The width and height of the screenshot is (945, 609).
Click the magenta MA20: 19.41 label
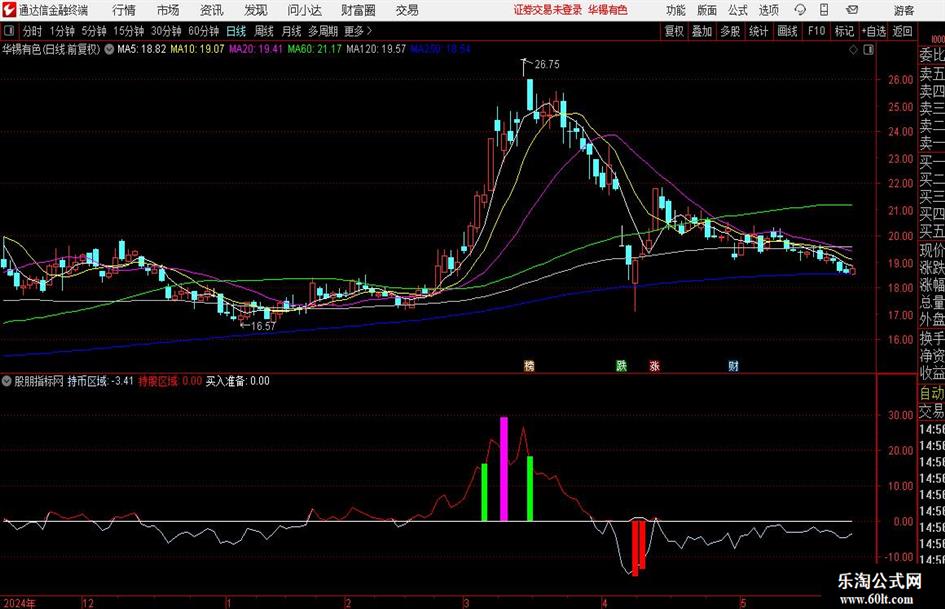tap(256, 49)
